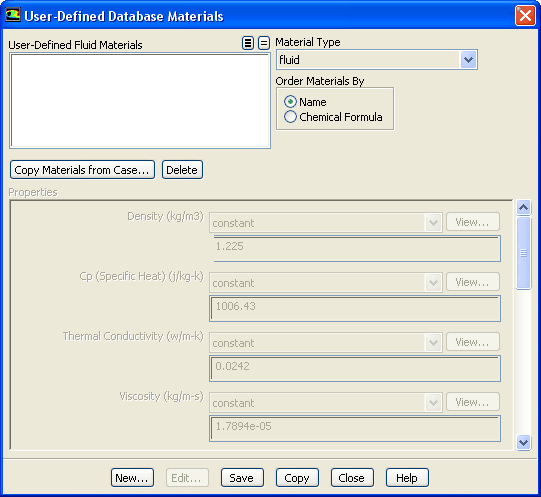Click inside User-Defined Fluid Materials list
The height and width of the screenshot is (497, 541).
coord(140,101)
